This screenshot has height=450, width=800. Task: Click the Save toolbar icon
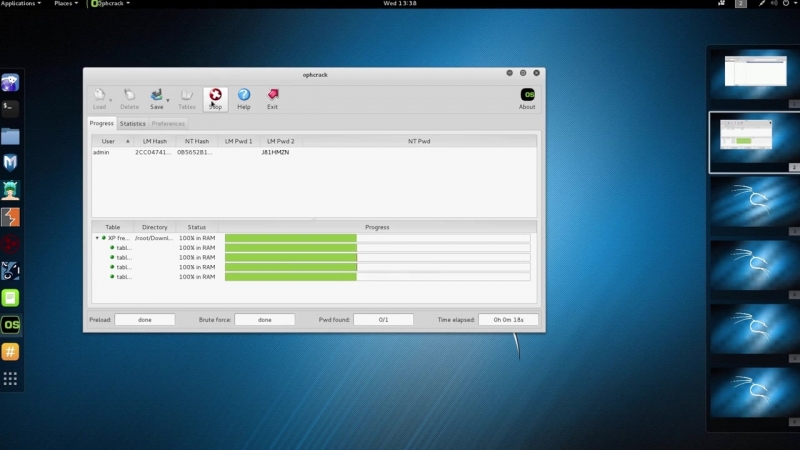pos(157,99)
